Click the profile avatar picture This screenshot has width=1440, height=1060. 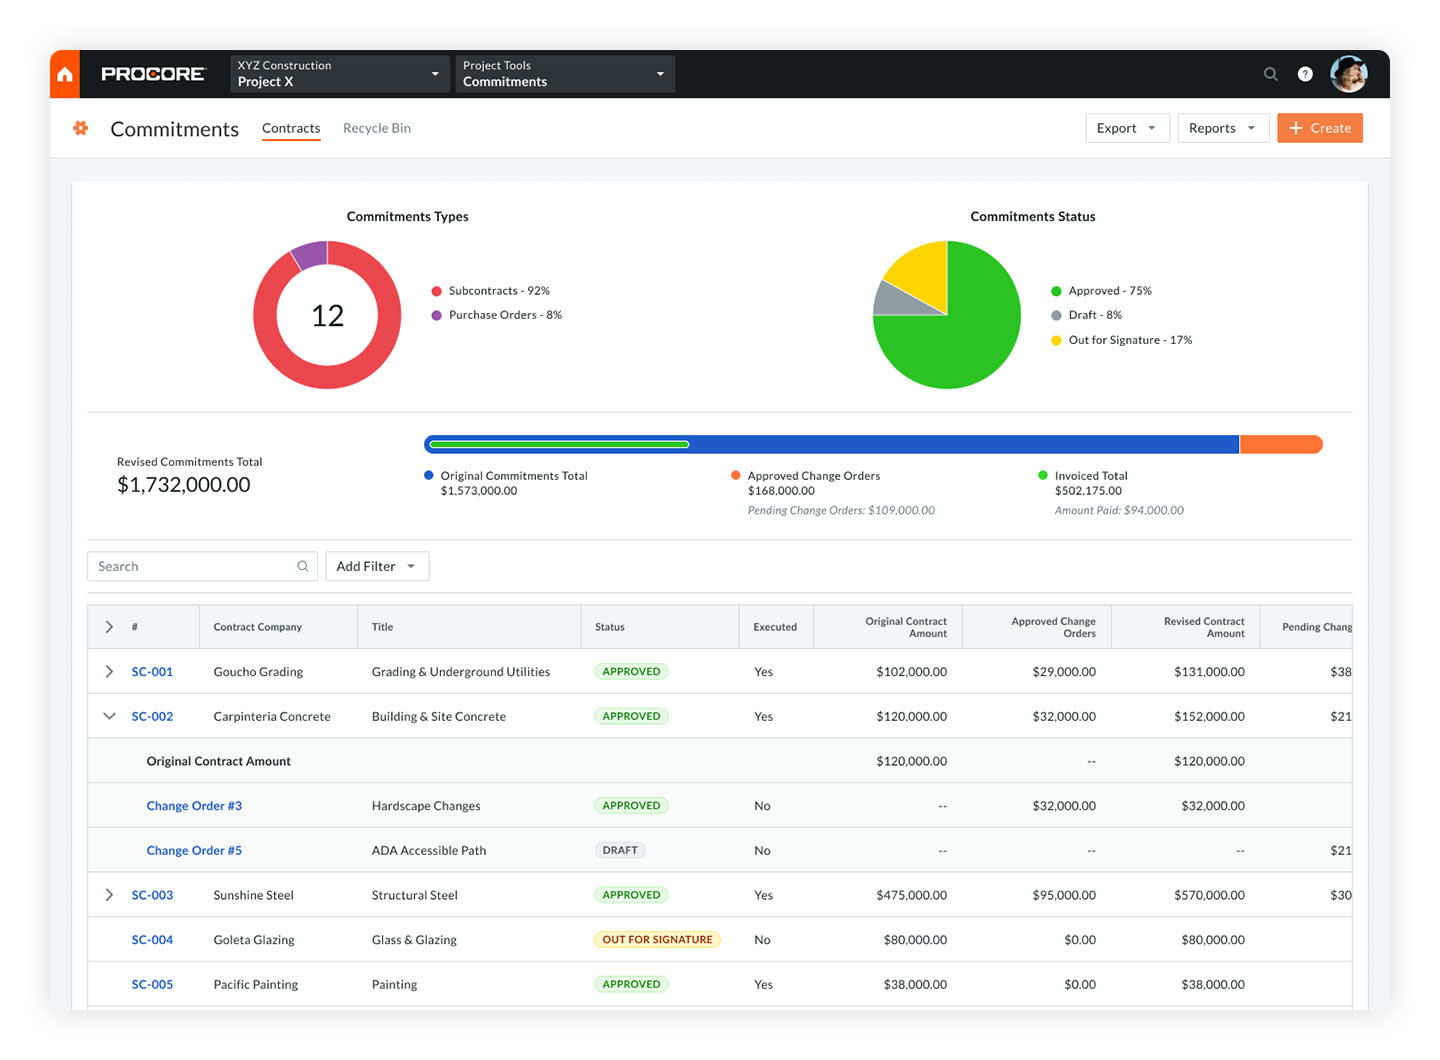click(1348, 73)
